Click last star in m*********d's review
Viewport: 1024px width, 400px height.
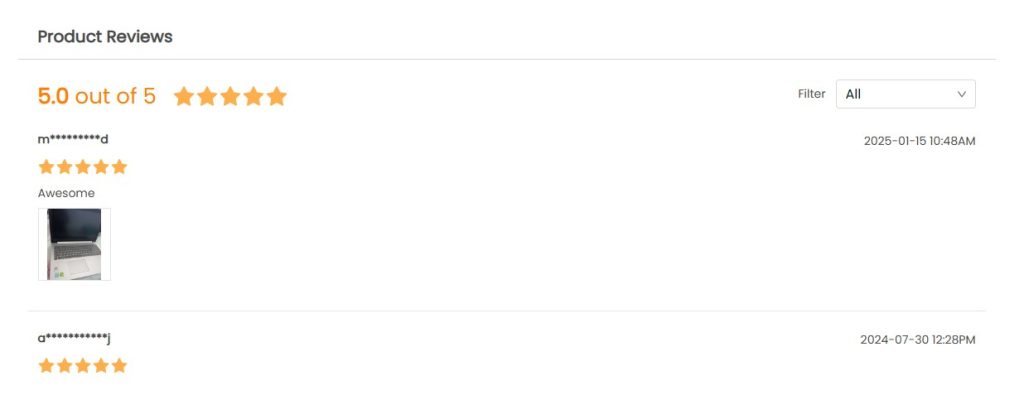(x=120, y=167)
